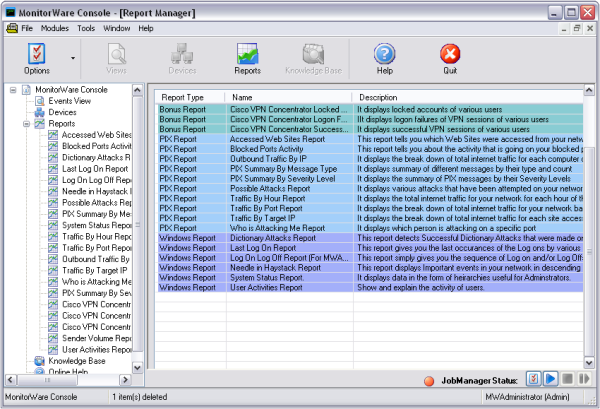Image resolution: width=600 pixels, height=409 pixels.
Task: Click the JobManager pause button
Action: click(584, 379)
